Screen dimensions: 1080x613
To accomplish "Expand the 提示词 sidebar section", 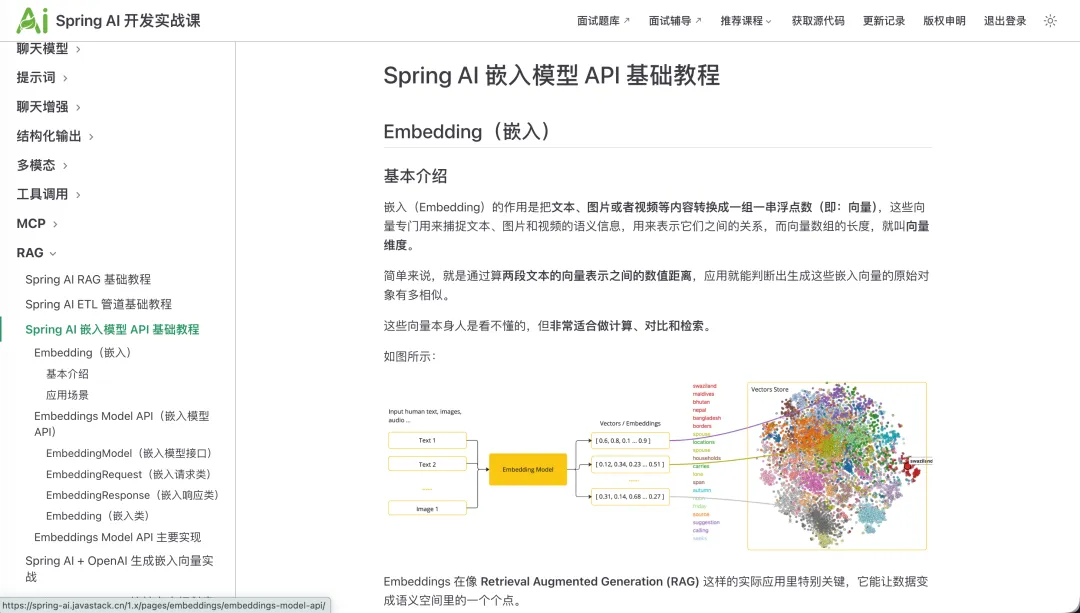I will (42, 78).
